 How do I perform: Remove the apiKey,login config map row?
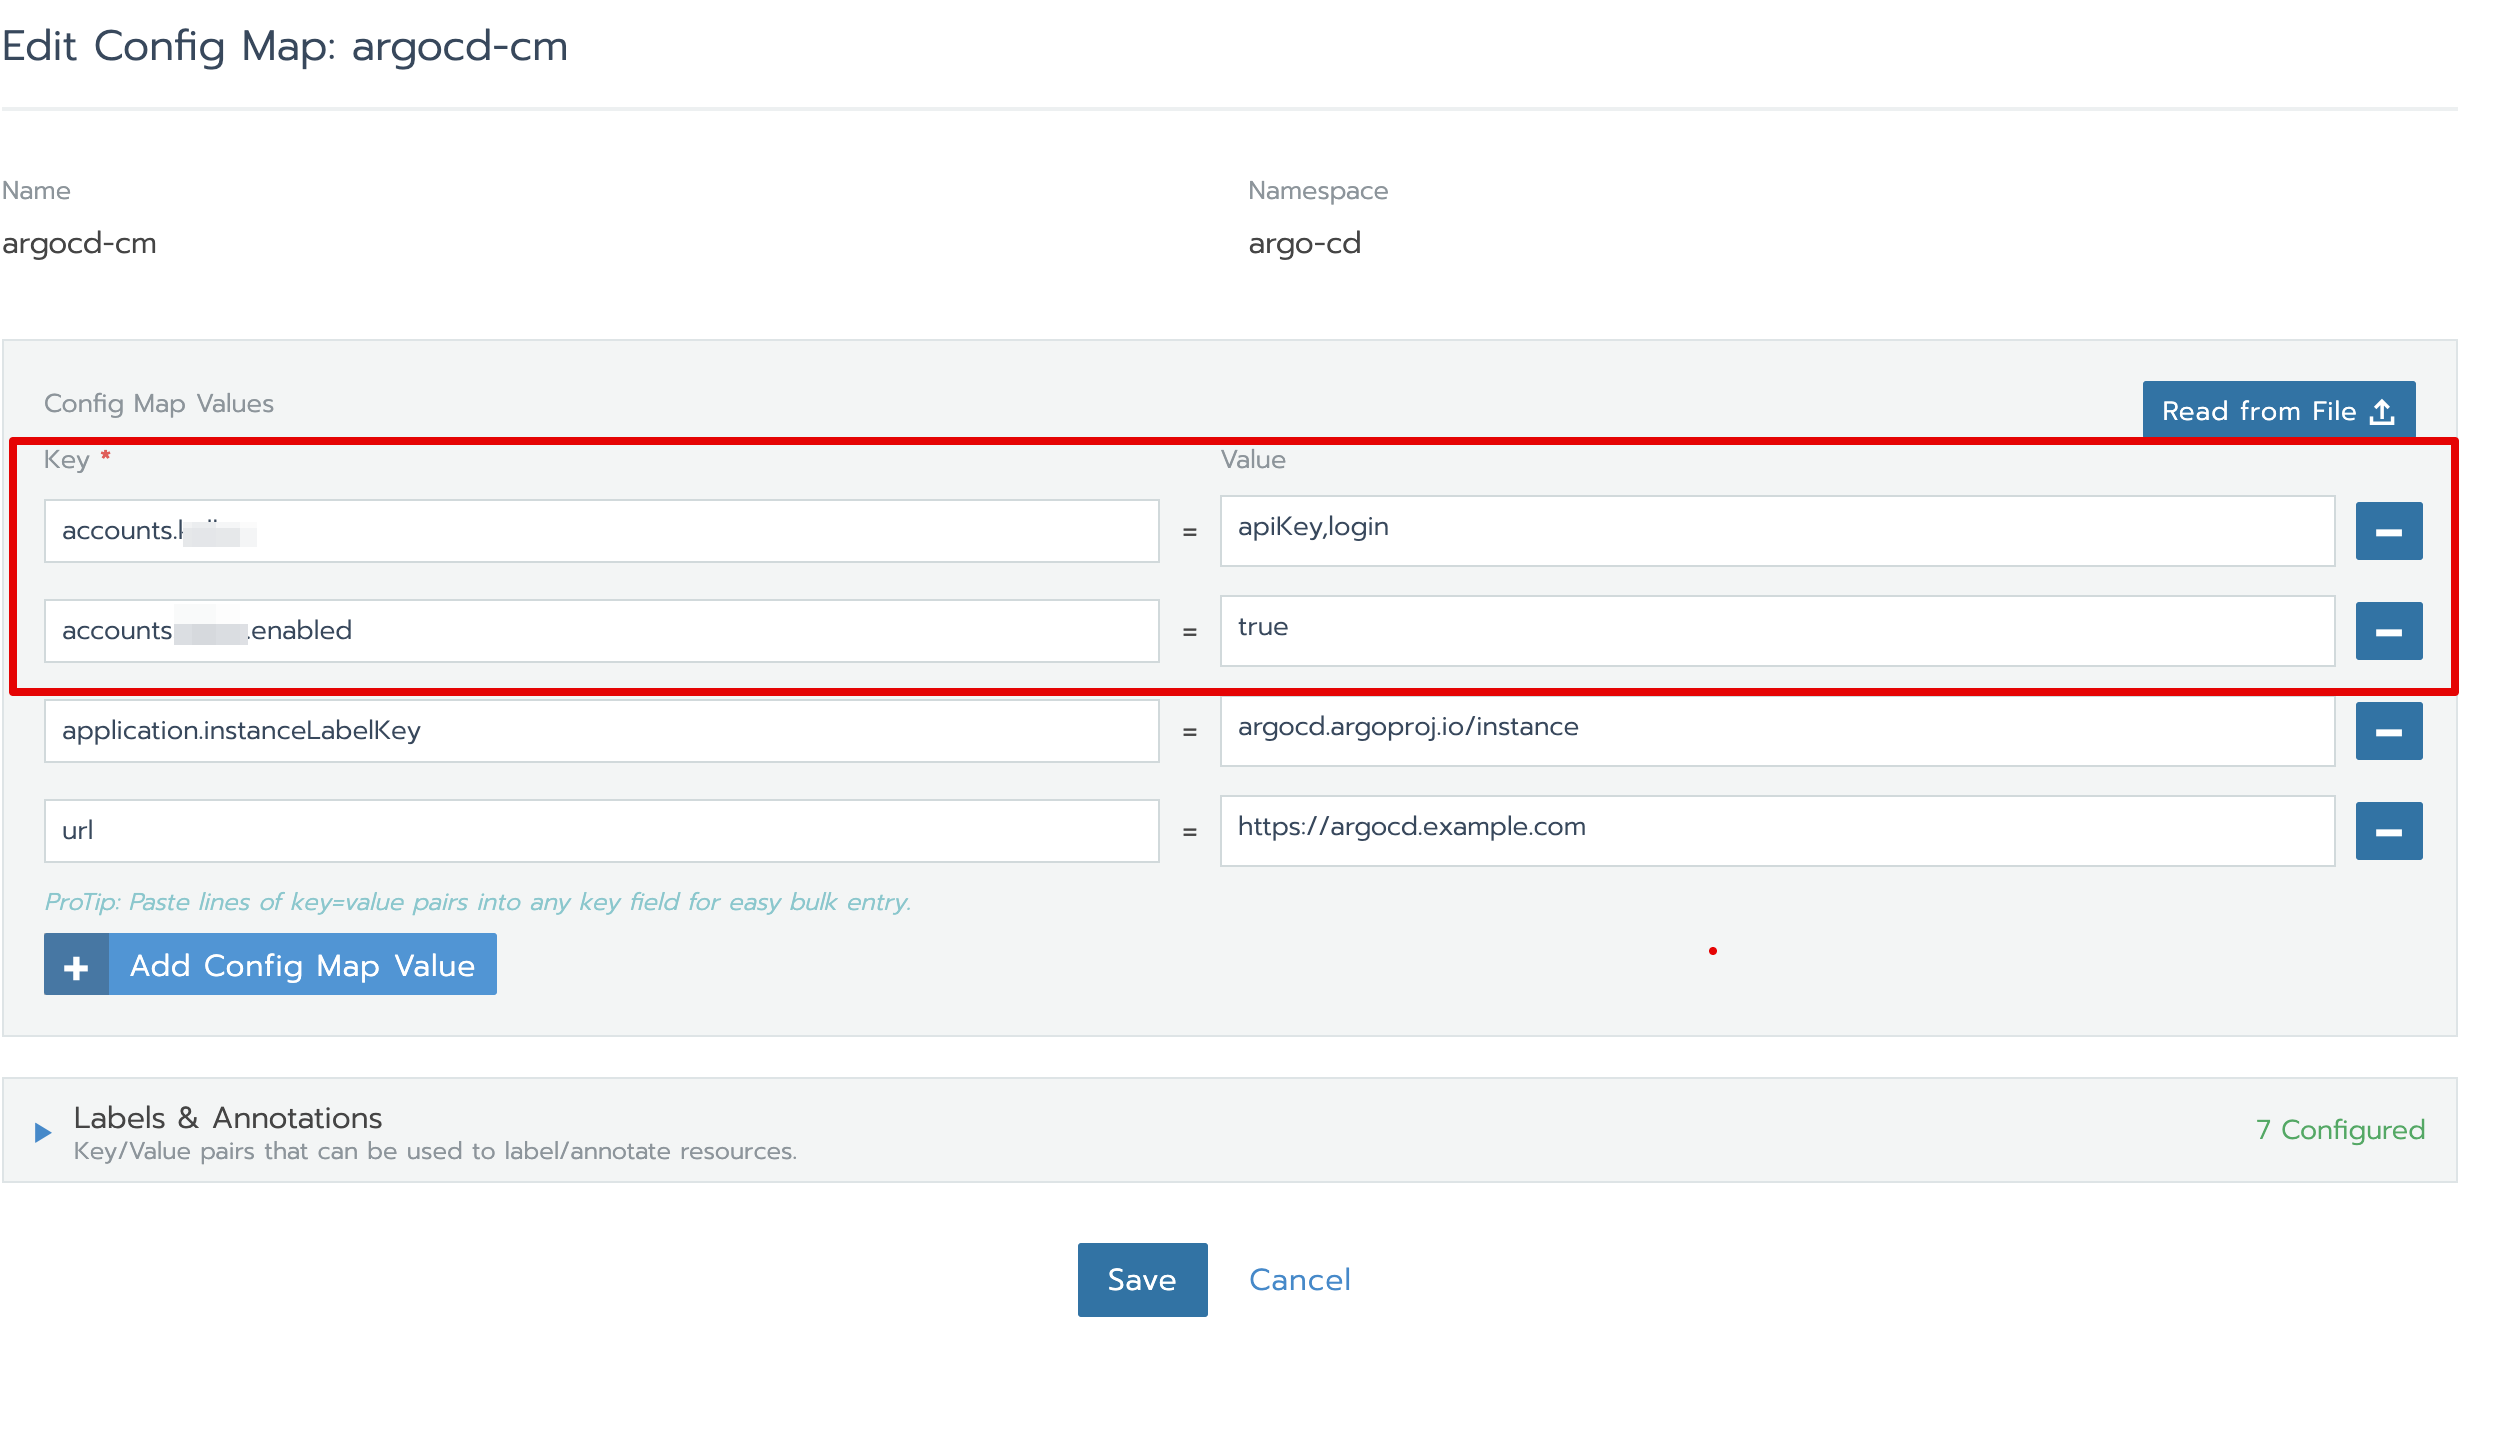[2388, 531]
